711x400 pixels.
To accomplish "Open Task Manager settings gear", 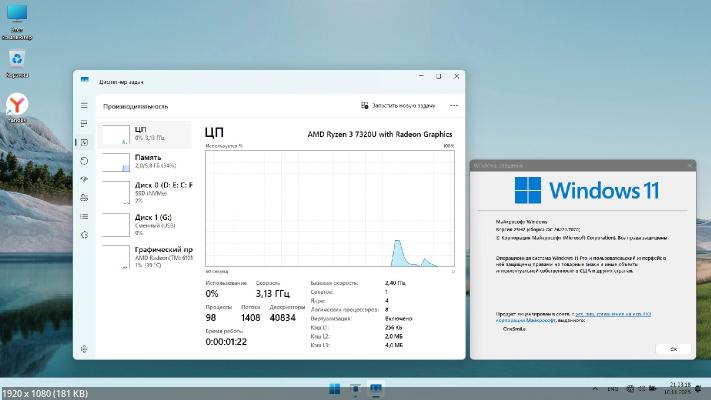I will pyautogui.click(x=85, y=348).
